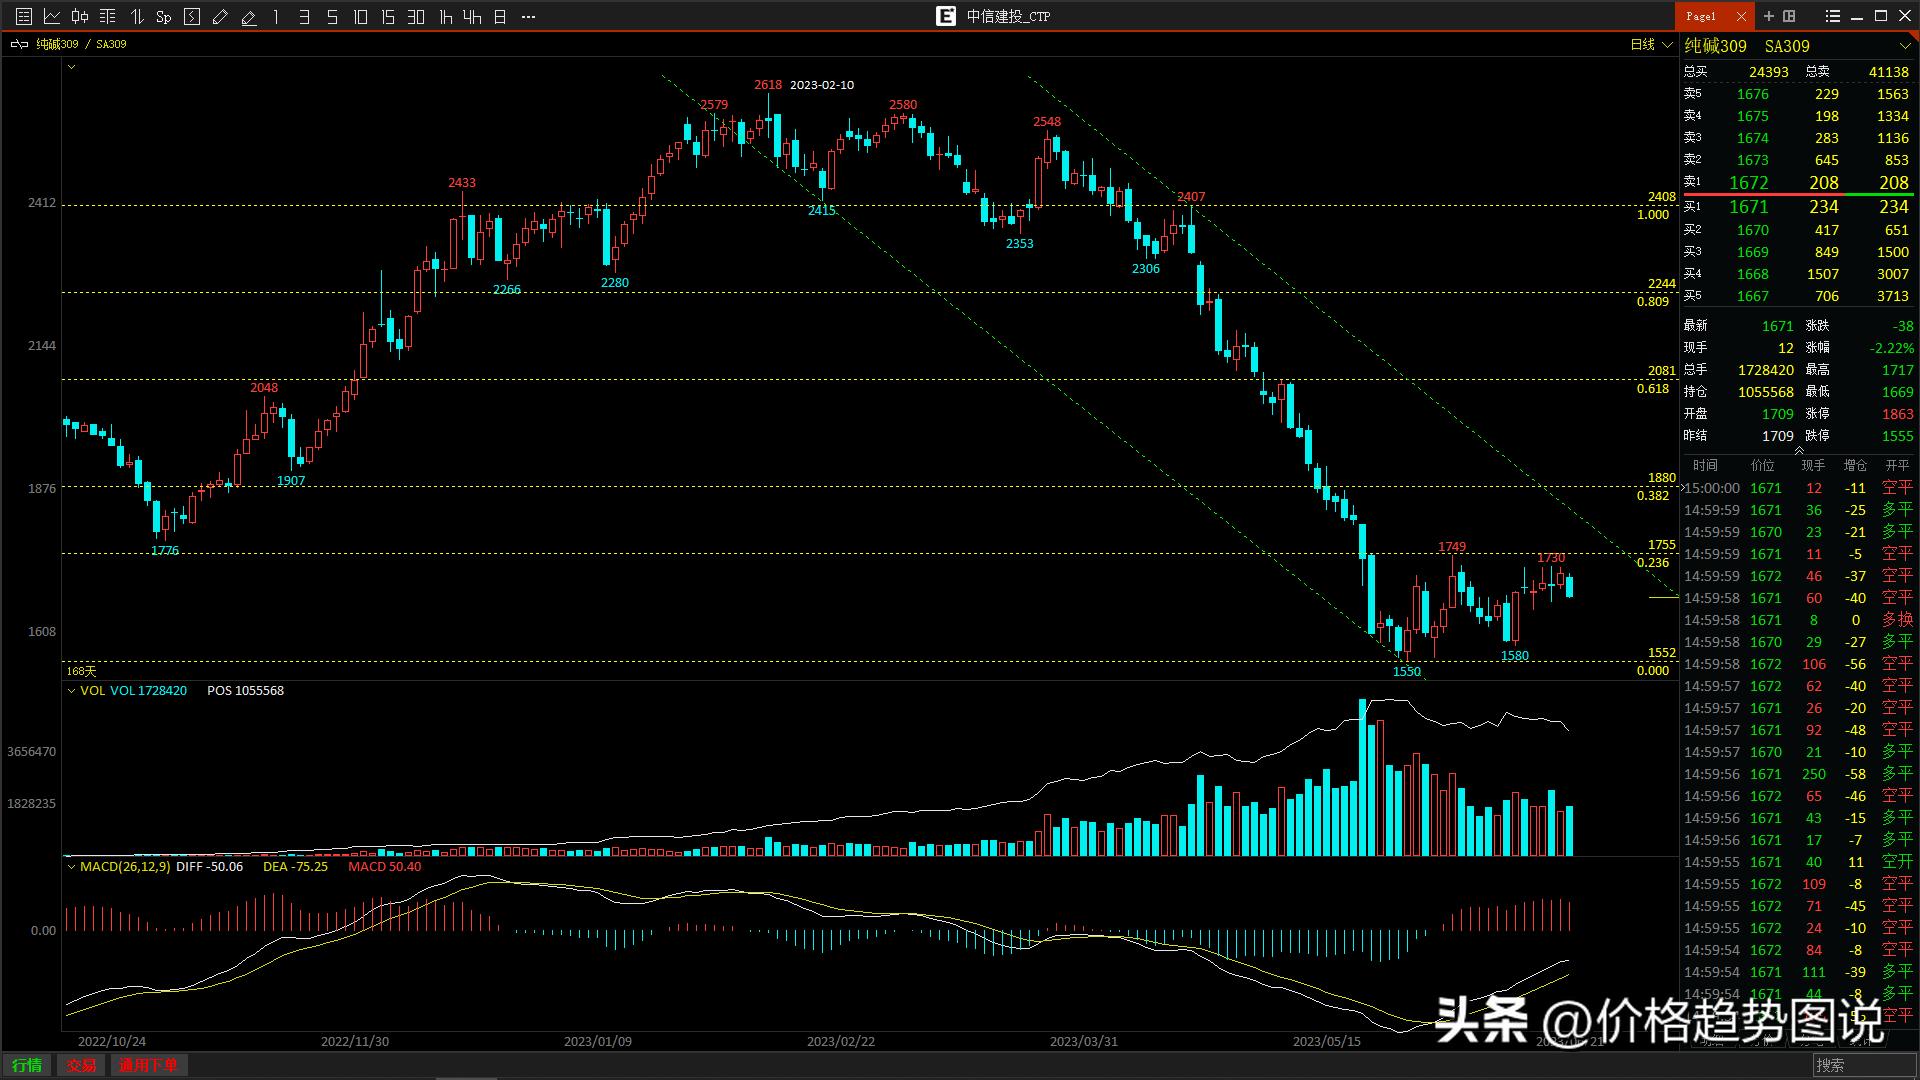The width and height of the screenshot is (1920, 1080).
Task: Click the Sp spread icon
Action: (x=163, y=16)
